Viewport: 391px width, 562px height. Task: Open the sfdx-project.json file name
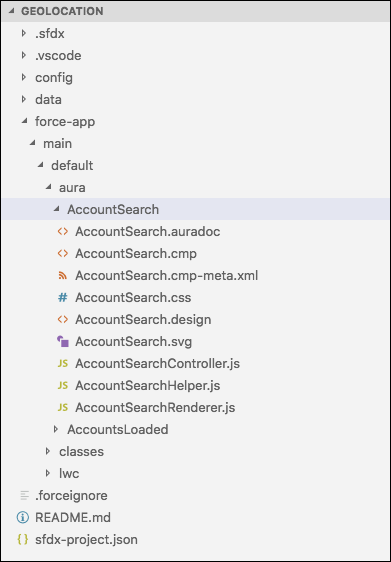point(86,540)
